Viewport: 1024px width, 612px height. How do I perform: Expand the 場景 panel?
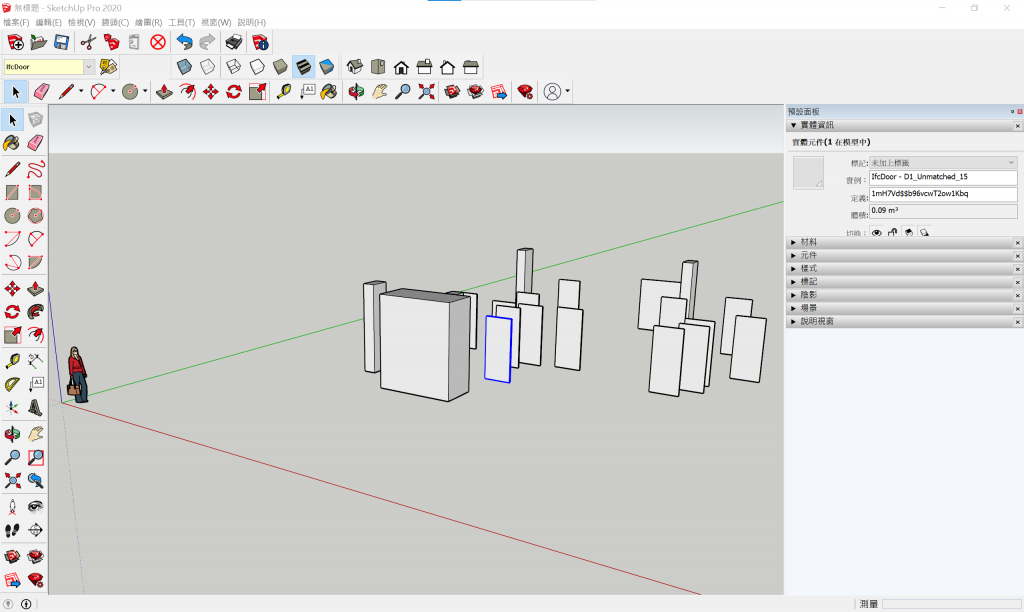click(793, 308)
